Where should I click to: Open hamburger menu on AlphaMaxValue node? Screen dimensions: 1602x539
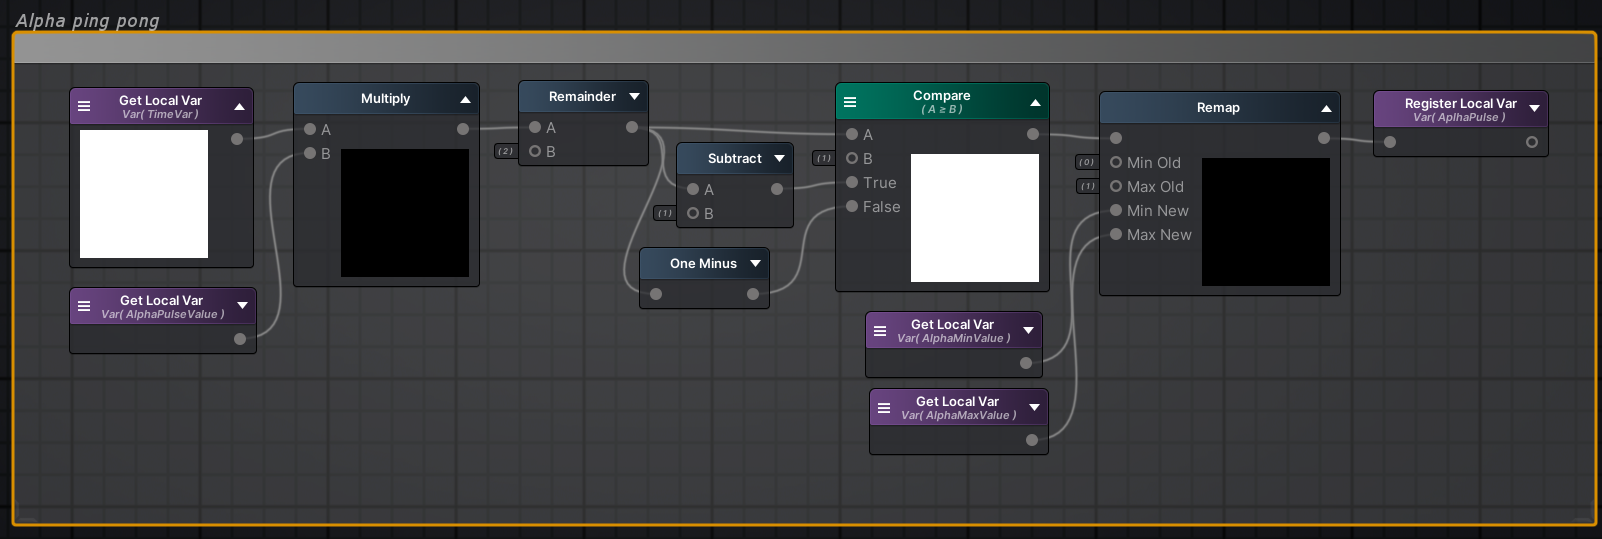coord(884,408)
